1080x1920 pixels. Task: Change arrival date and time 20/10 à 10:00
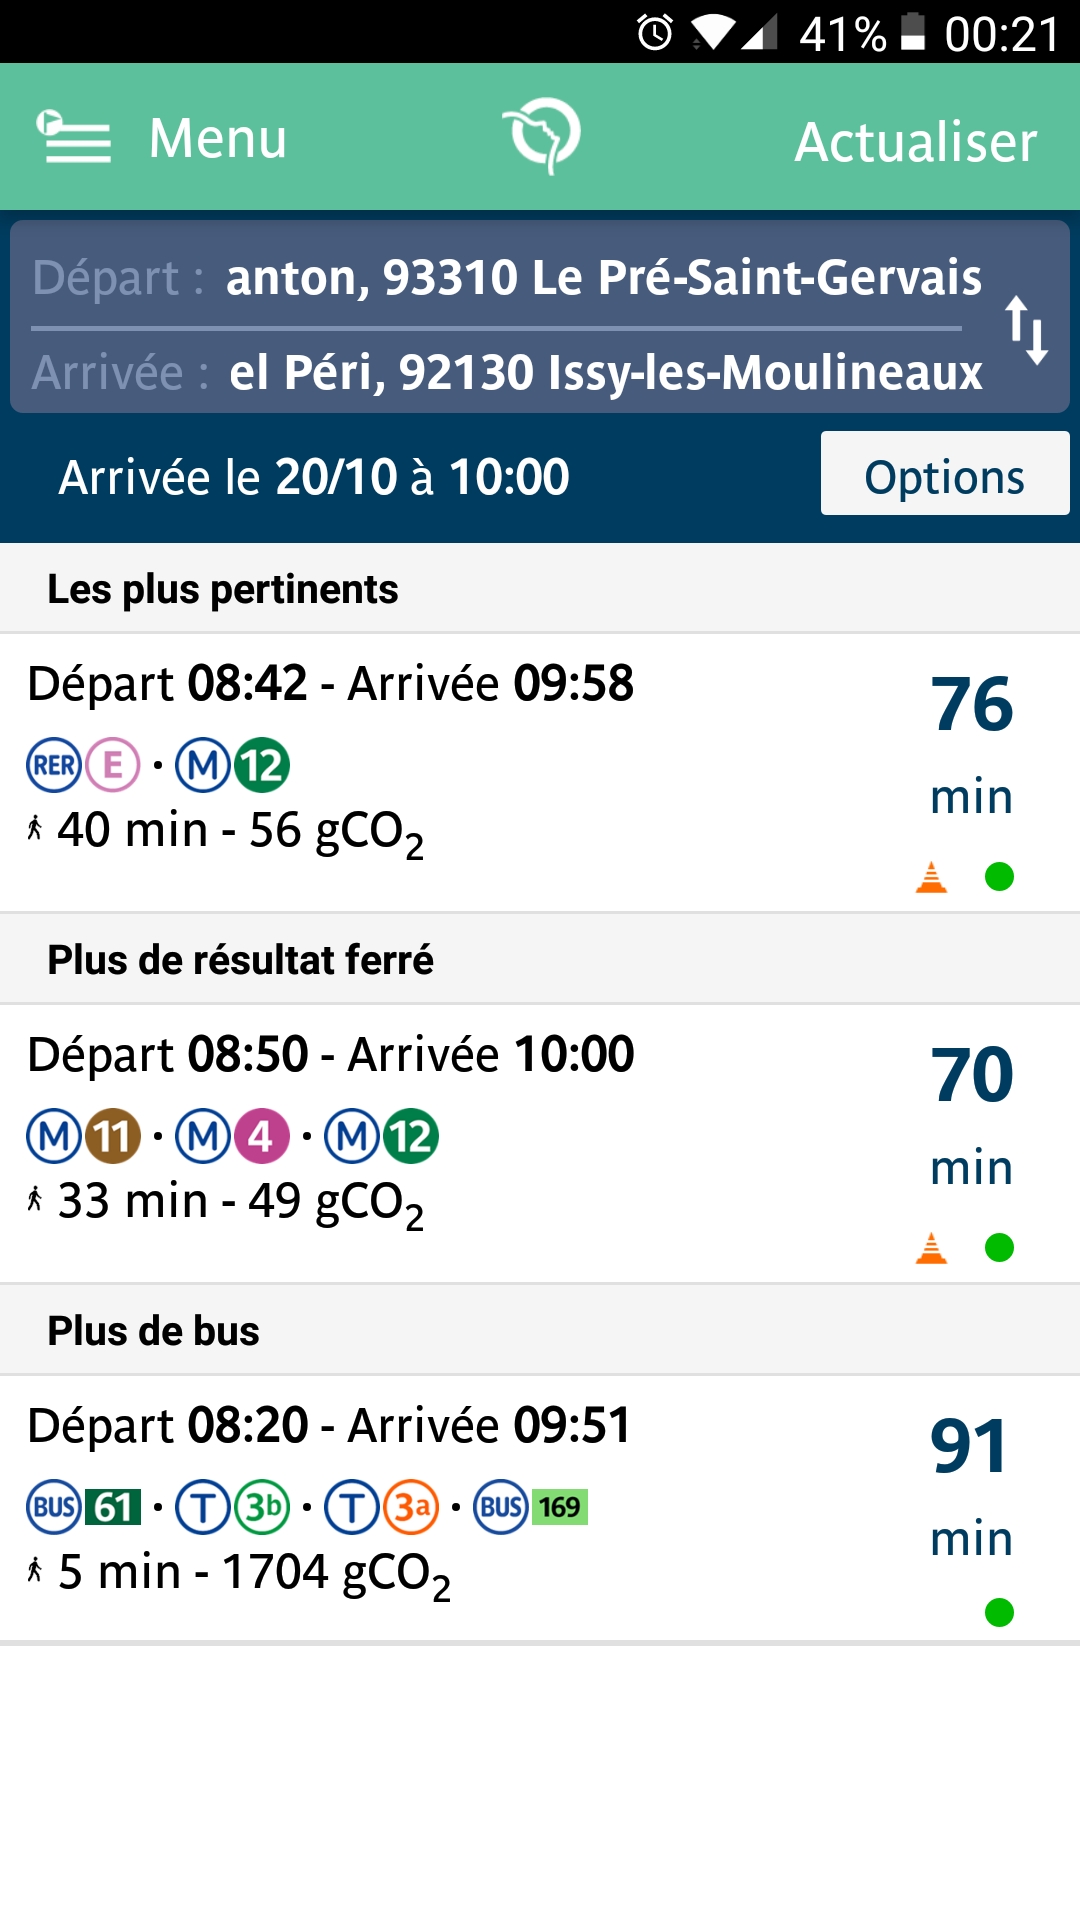314,477
